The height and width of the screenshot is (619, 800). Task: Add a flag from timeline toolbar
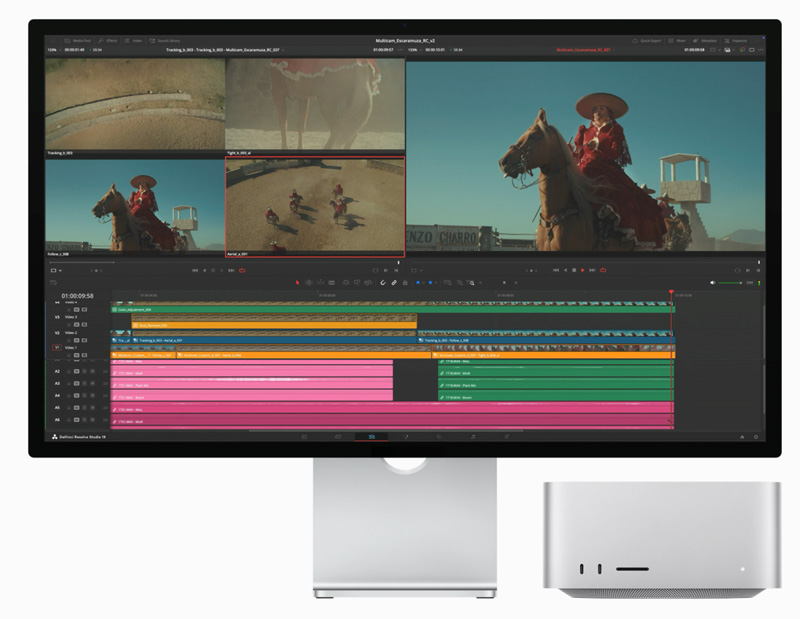[x=418, y=283]
